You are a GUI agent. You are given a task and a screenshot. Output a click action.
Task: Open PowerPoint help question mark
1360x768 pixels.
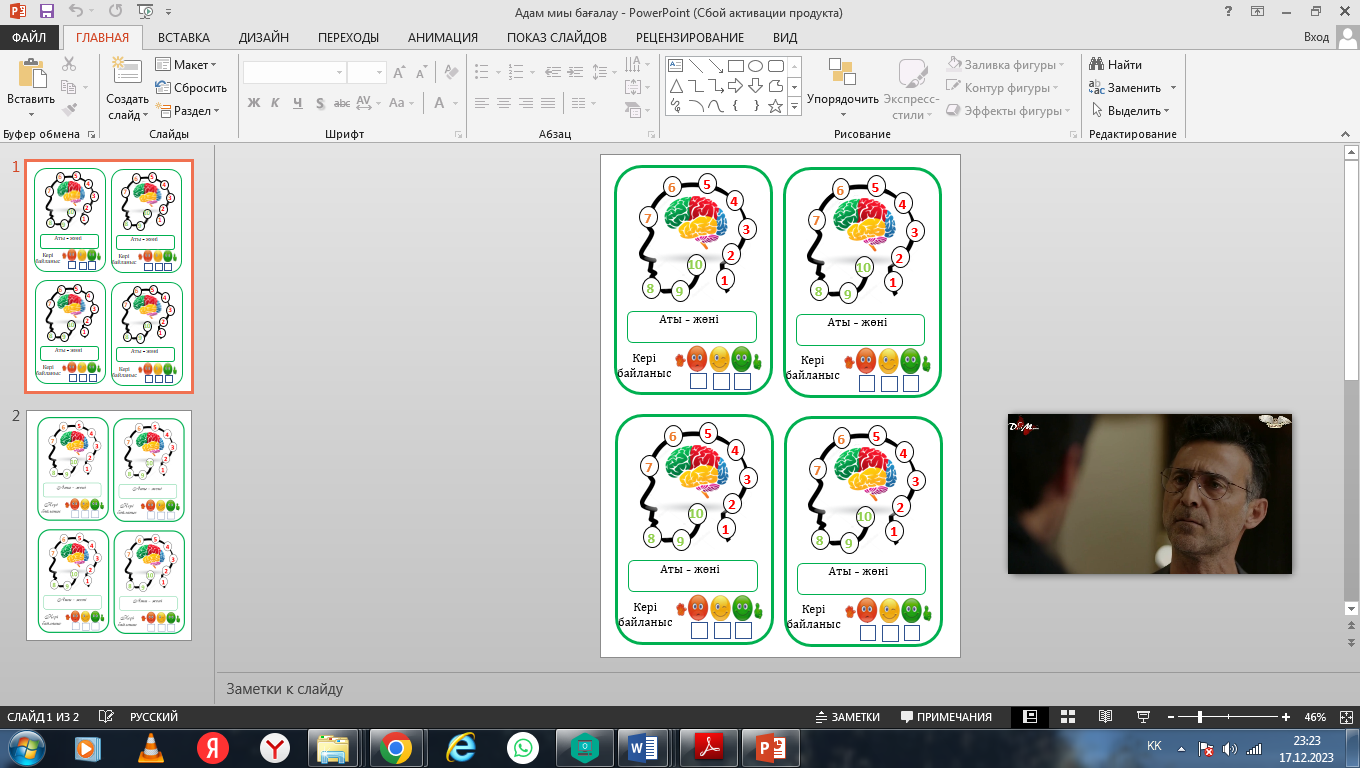pos(1228,12)
